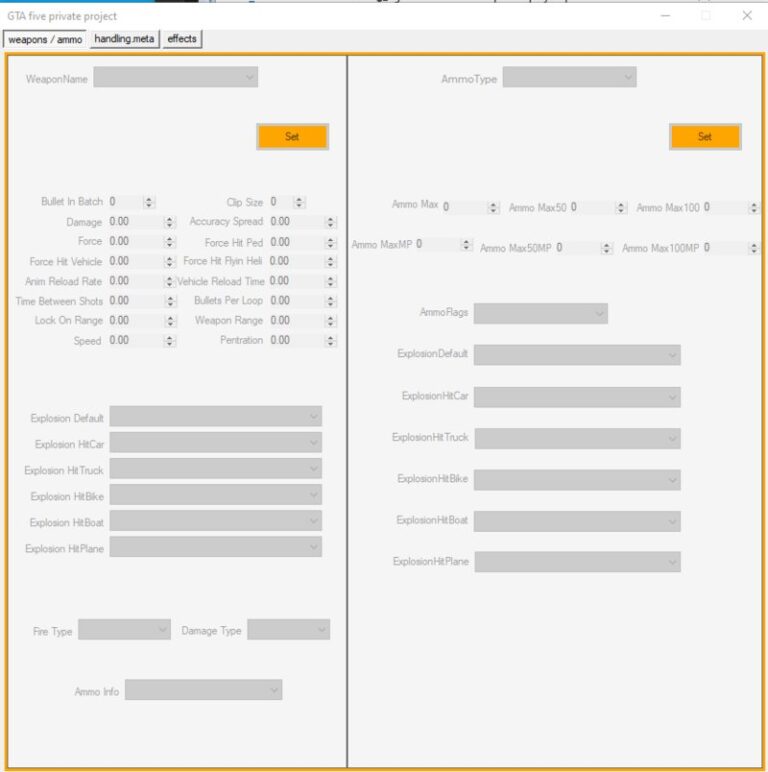Screen dimensions: 768x772
Task: Expand the AmmoFlags dropdown
Action: click(x=540, y=314)
